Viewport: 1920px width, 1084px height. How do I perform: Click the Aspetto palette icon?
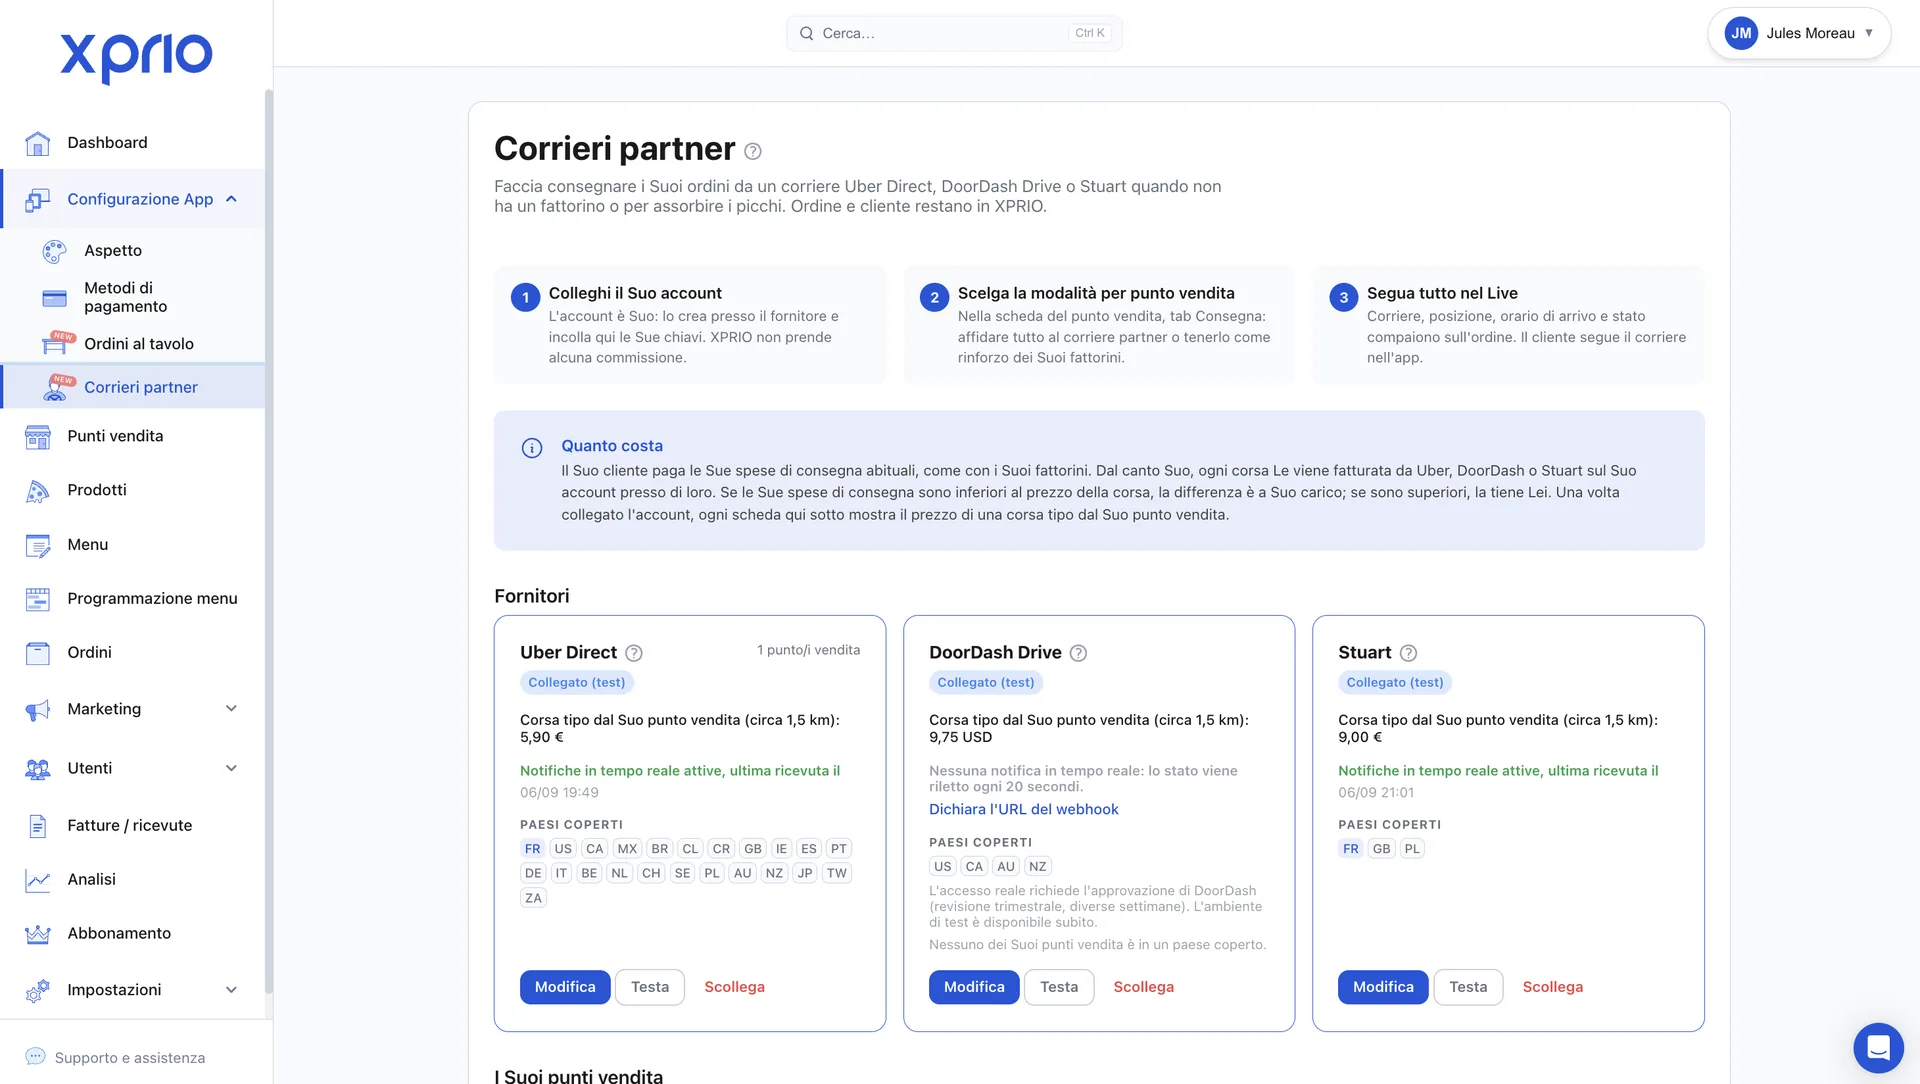click(x=54, y=251)
